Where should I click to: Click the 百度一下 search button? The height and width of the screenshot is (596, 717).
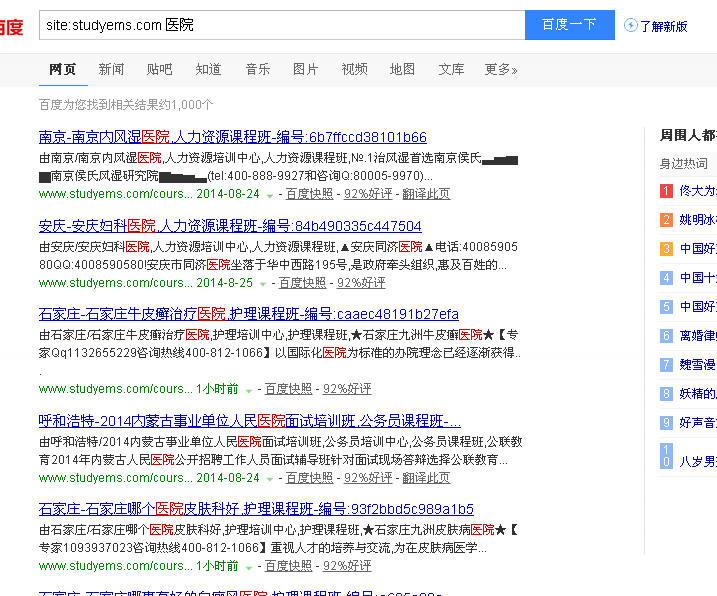[x=569, y=25]
